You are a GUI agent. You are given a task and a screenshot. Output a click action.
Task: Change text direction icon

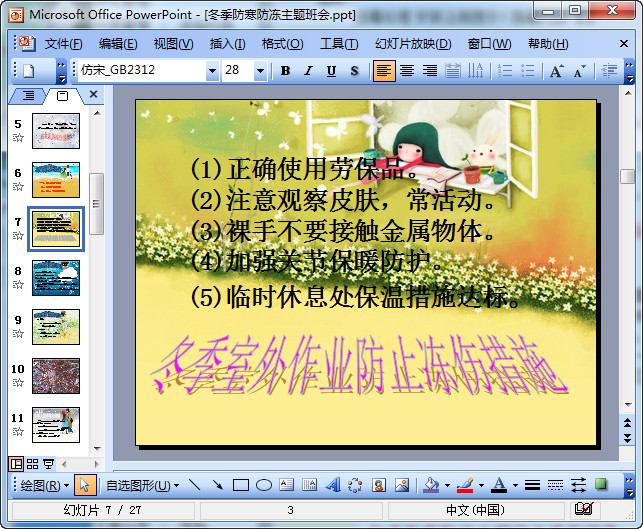(x=476, y=71)
